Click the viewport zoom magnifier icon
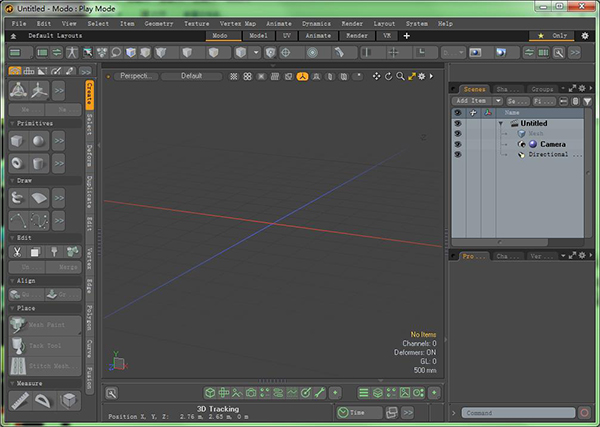Screen dimensions: 600x427 [x=400, y=75]
